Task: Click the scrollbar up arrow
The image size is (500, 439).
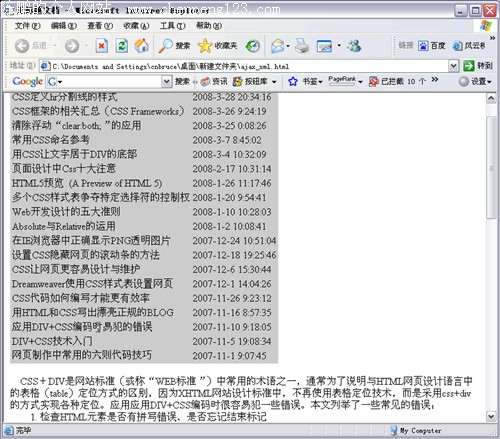Action: [491, 98]
